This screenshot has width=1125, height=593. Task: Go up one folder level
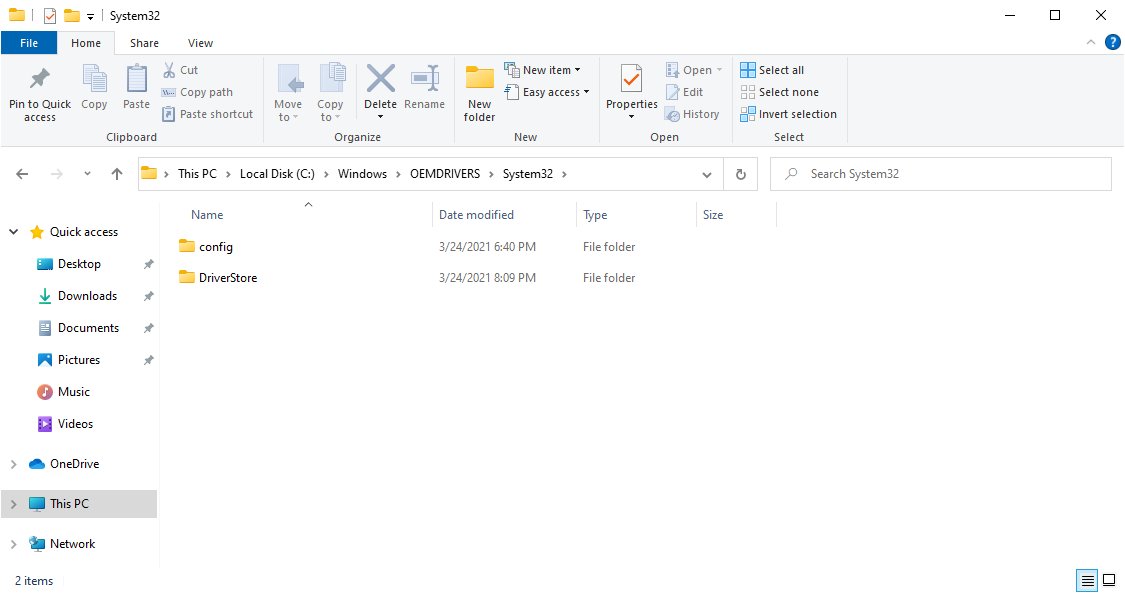(x=117, y=174)
